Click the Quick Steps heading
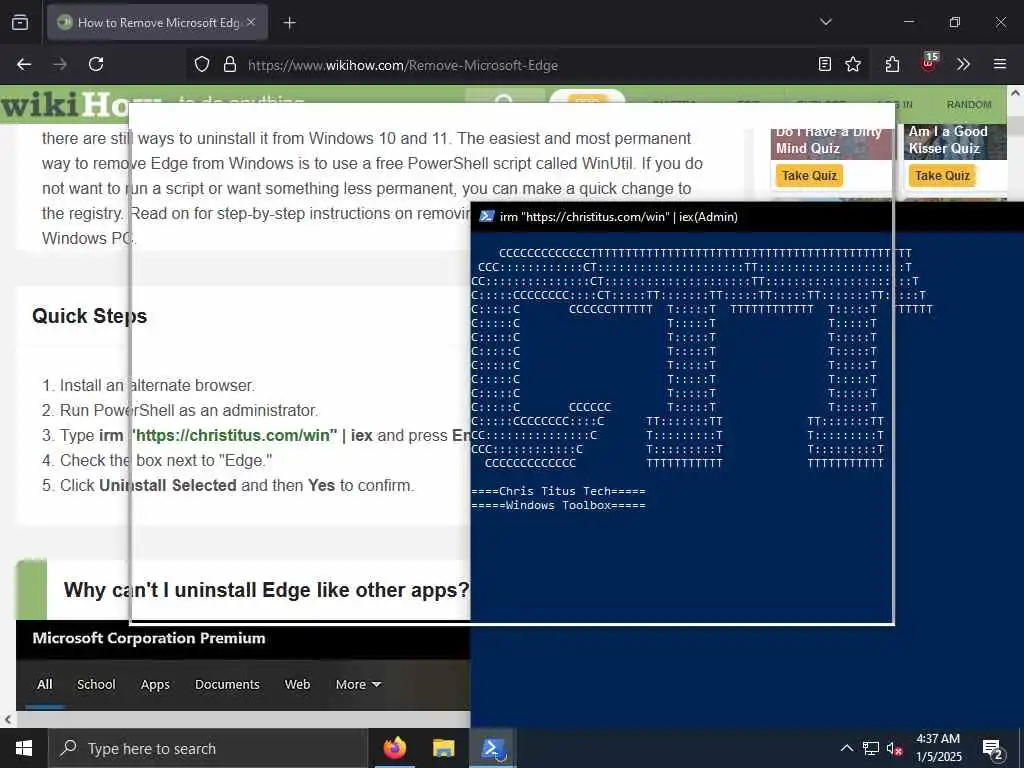This screenshot has width=1024, height=768. pyautogui.click(x=89, y=316)
